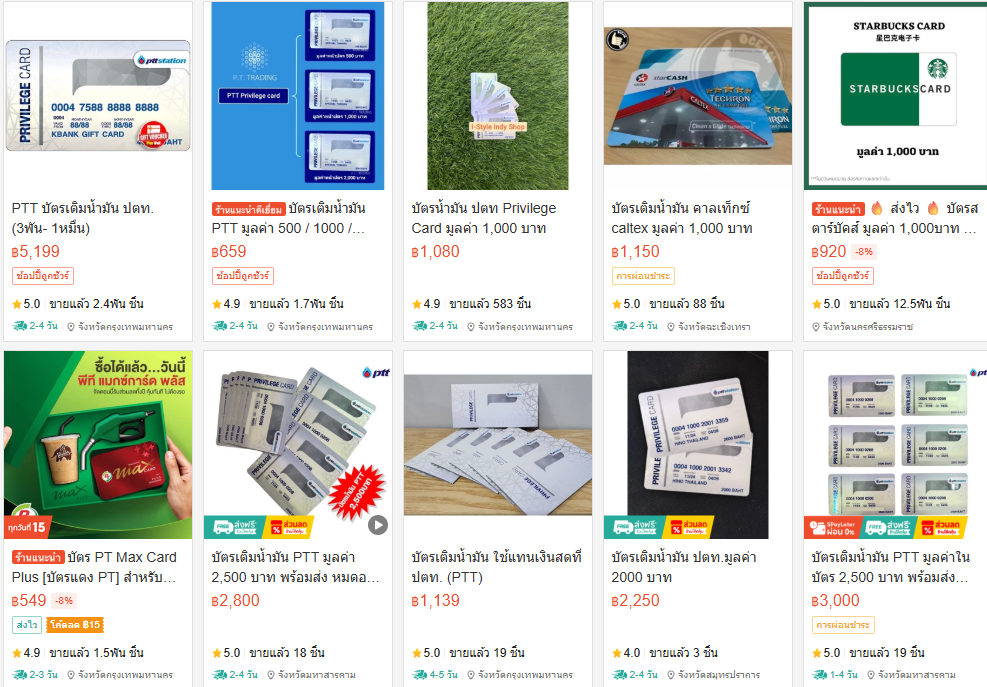This screenshot has height=687, width=987.
Task: Click the delivery truck icon under PTT 3พัน-1หมื่น listing
Action: click(20, 326)
